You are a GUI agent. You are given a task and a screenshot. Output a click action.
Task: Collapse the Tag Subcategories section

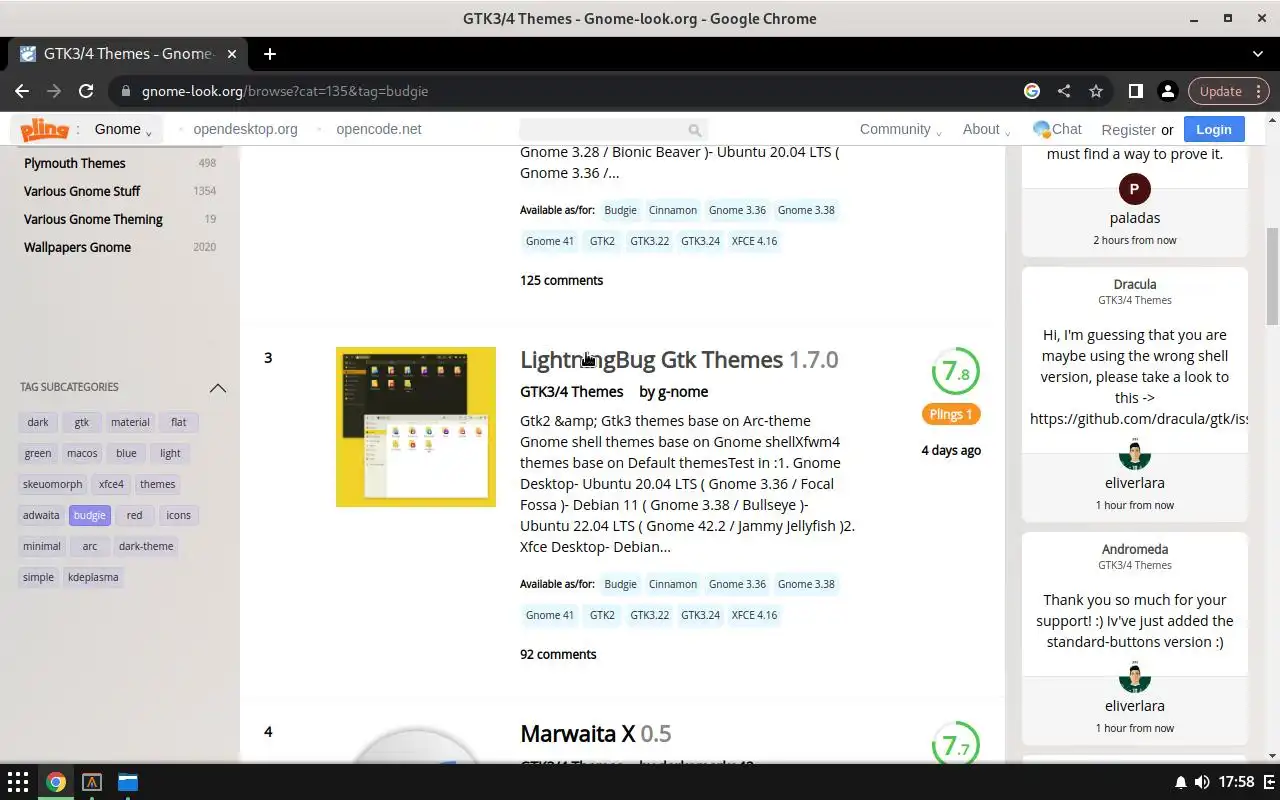[217, 387]
